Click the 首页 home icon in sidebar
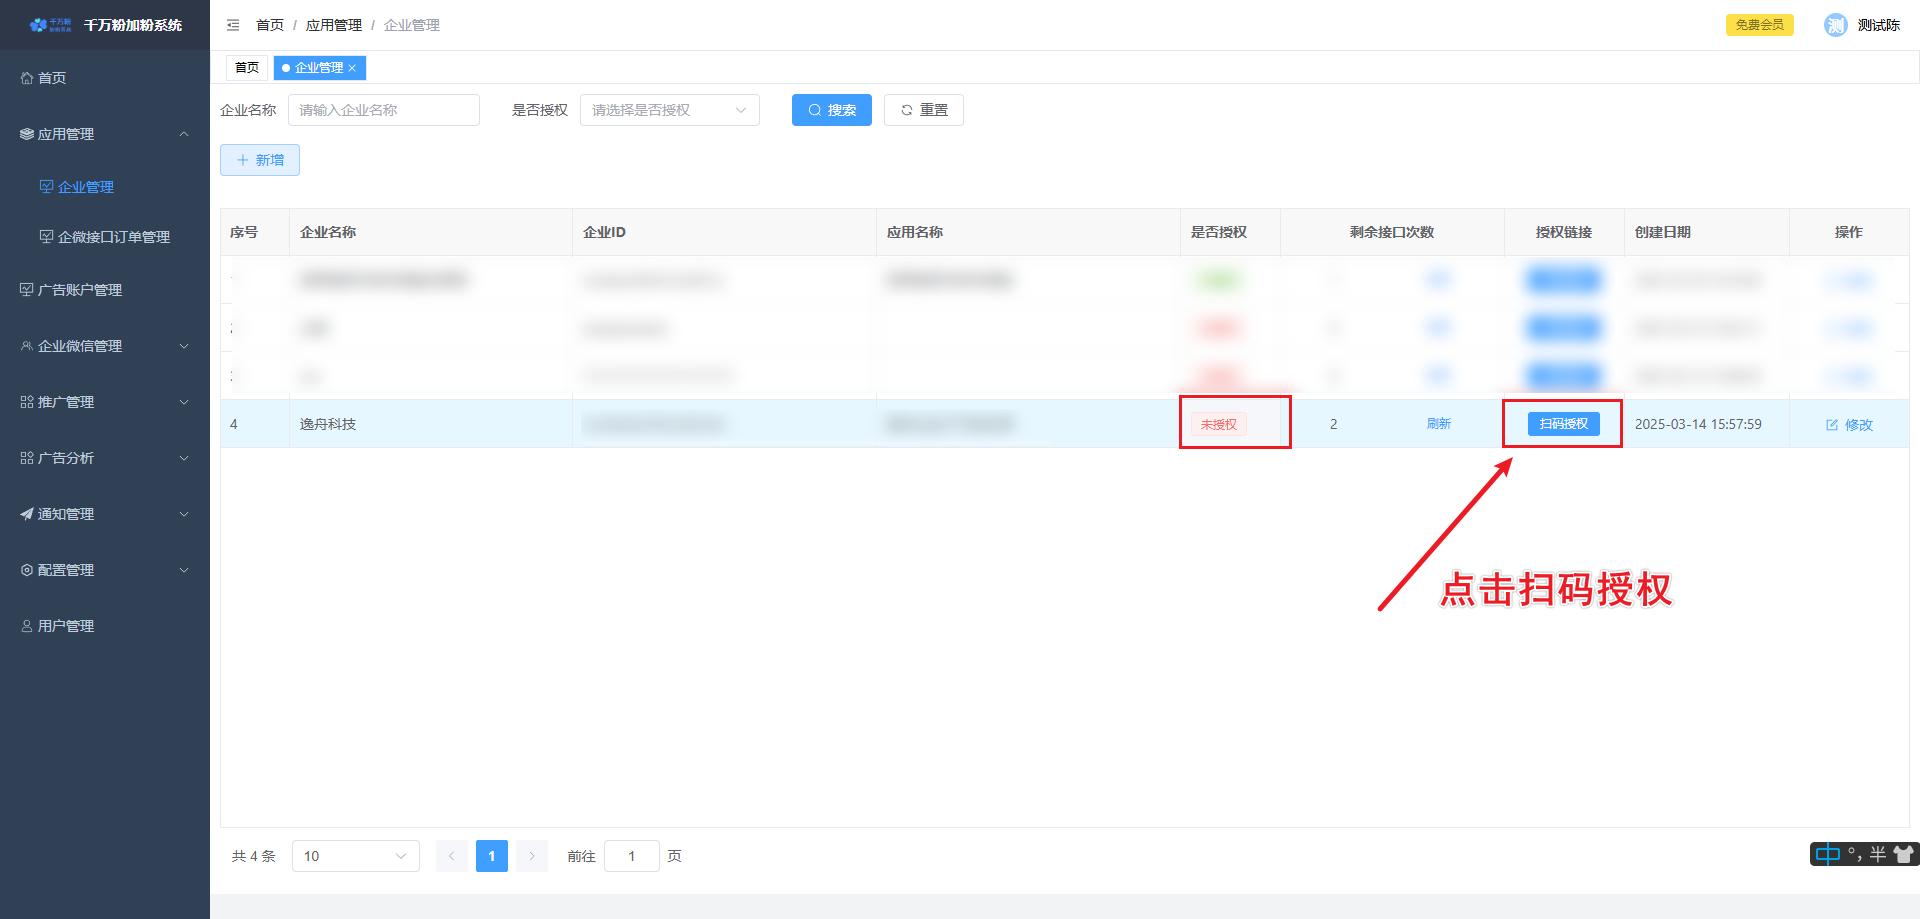This screenshot has width=1920, height=919. coord(27,78)
